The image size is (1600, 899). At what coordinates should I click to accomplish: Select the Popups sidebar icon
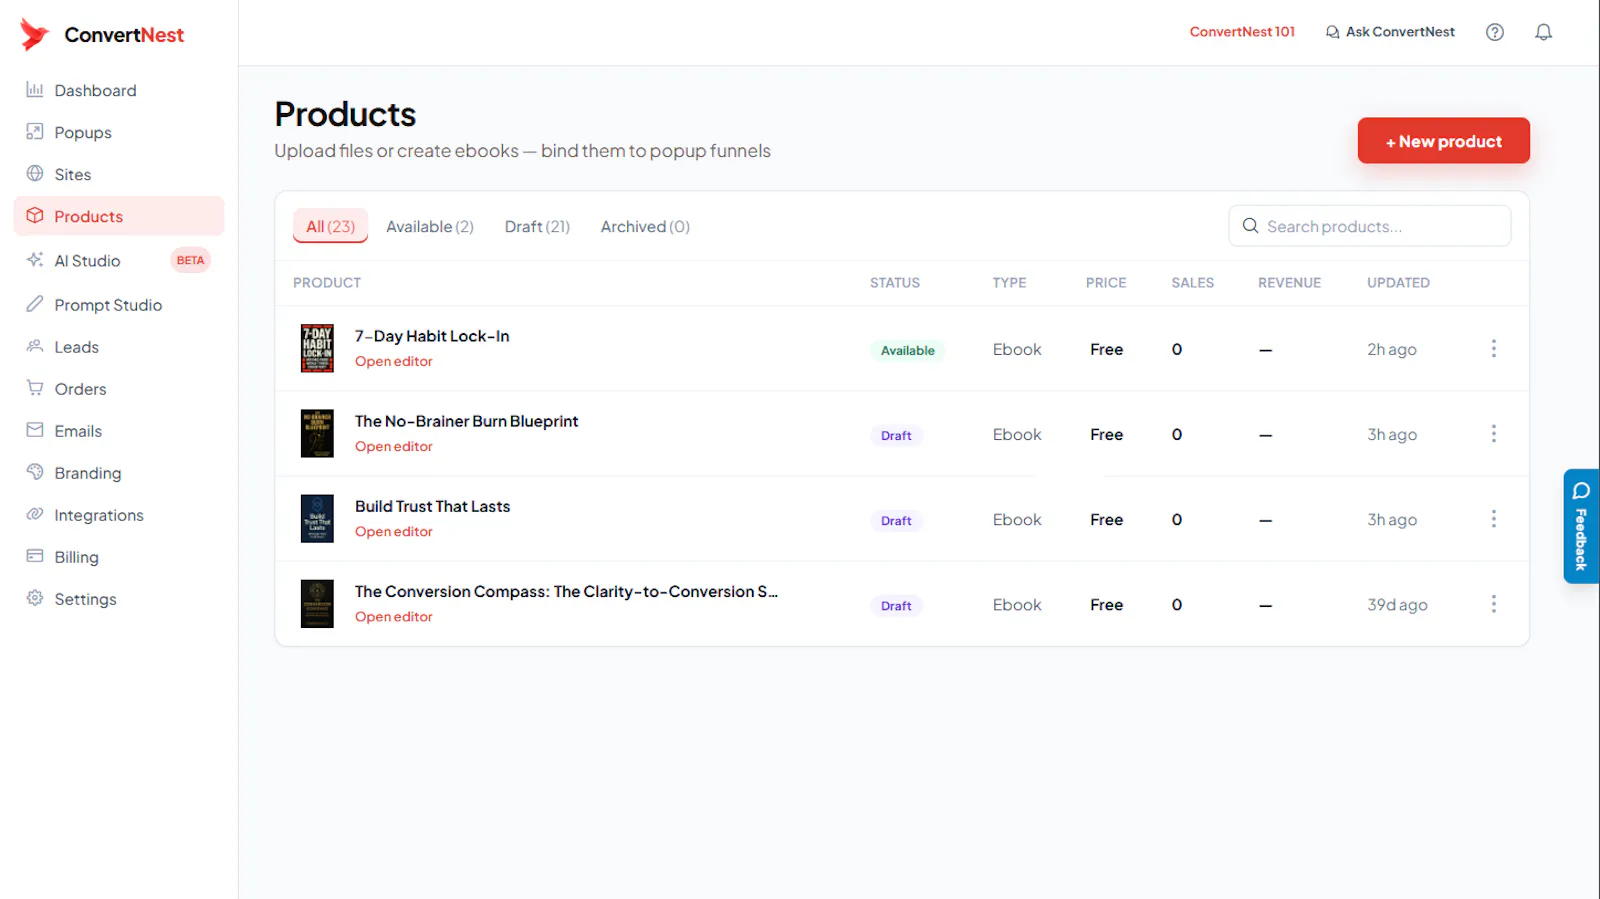[35, 132]
